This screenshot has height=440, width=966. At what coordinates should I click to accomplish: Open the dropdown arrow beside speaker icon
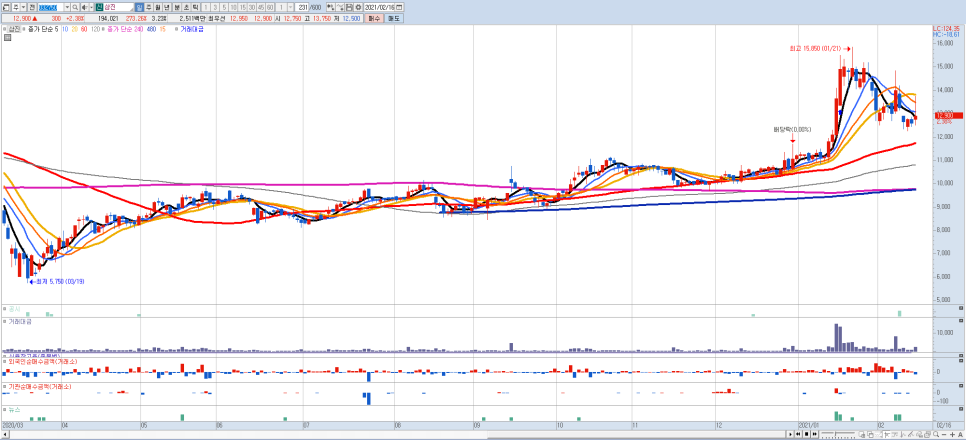(x=91, y=7)
